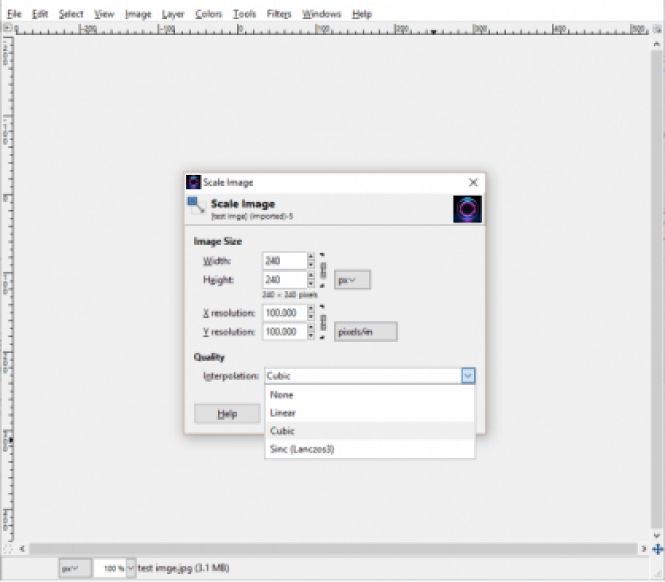This screenshot has height=582, width=665.
Task: Toggle the X/Y resolution chain link
Action: (323, 322)
